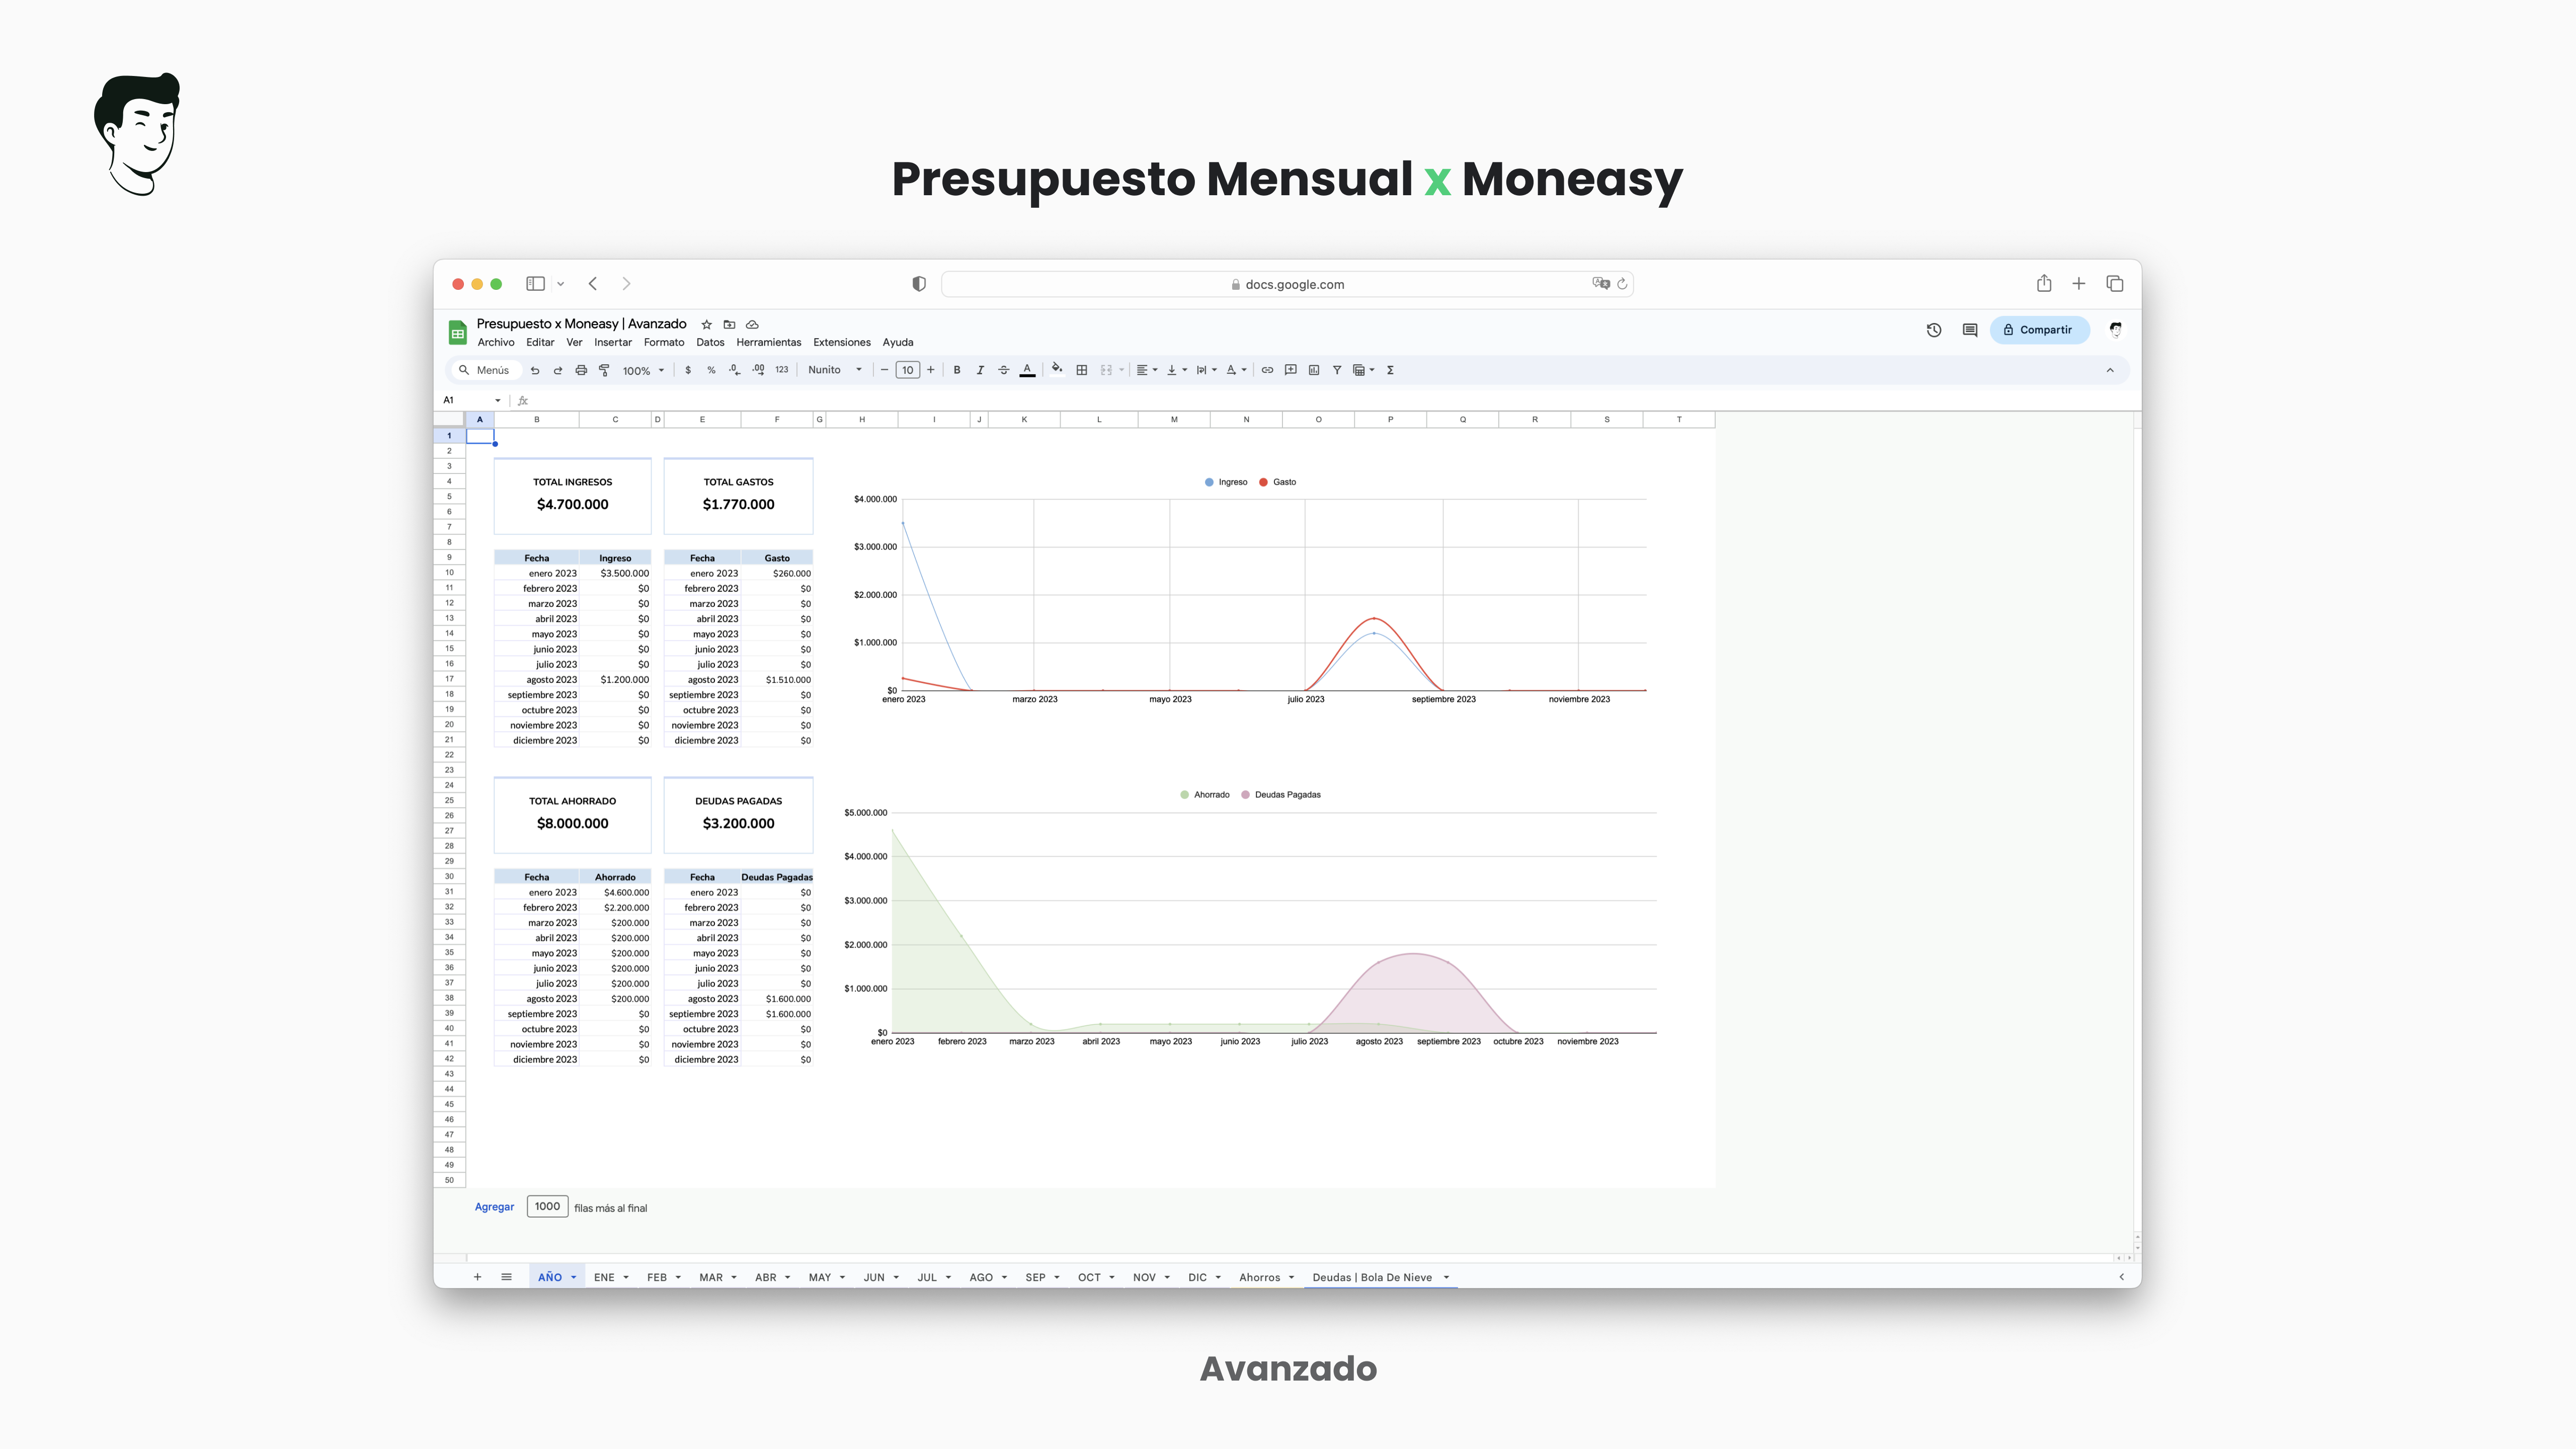Viewport: 2576px width, 1449px height.
Task: Click the insert link icon
Action: click(1267, 370)
